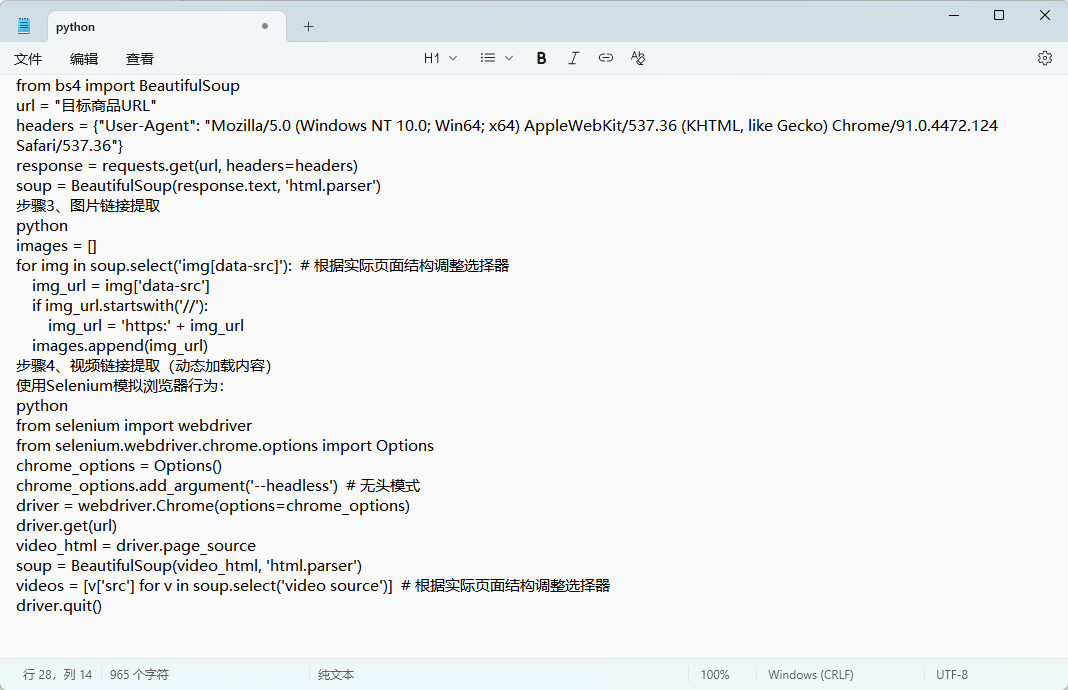The image size is (1068, 690).
Task: Click the comment 无头模式
Action: point(390,486)
